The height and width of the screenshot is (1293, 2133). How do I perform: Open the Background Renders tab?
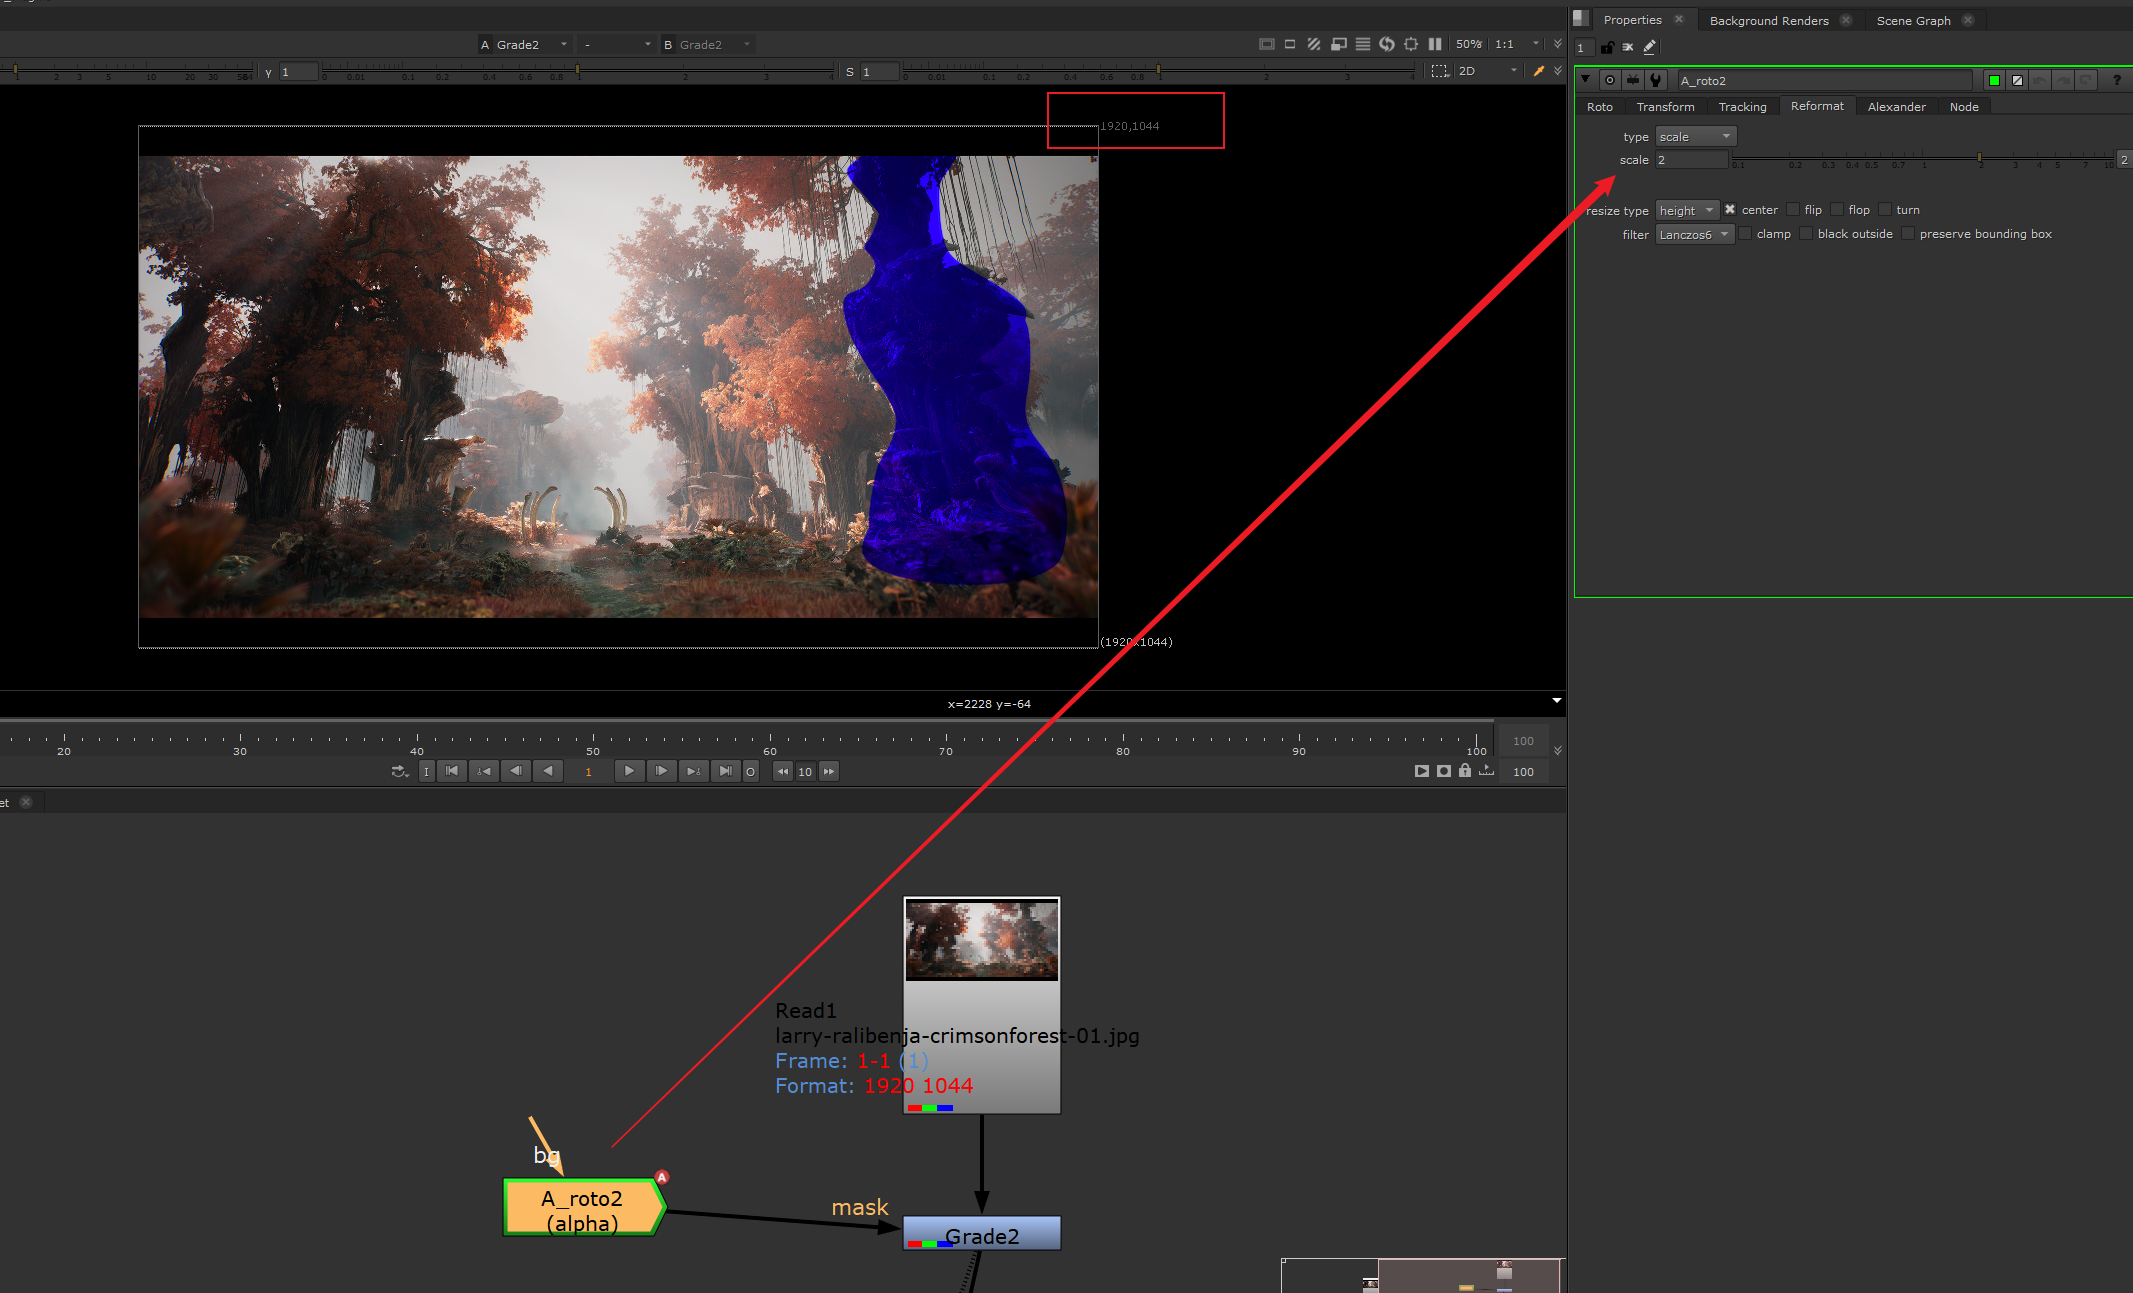point(1768,20)
